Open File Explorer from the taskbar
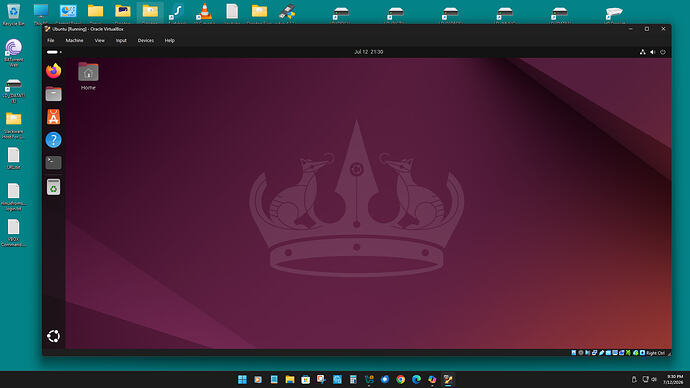 tap(290, 379)
